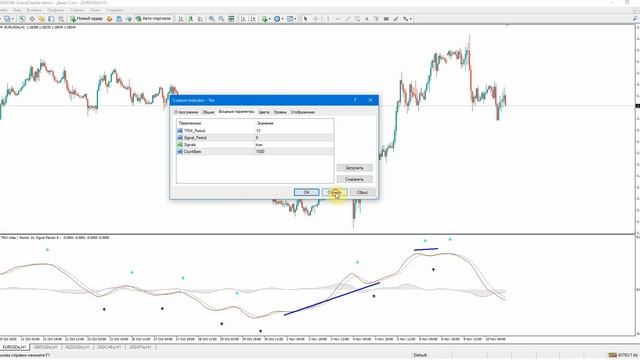This screenshot has height=360, width=640.
Task: Click the bar chart type icon
Action: pyautogui.click(x=181, y=19)
